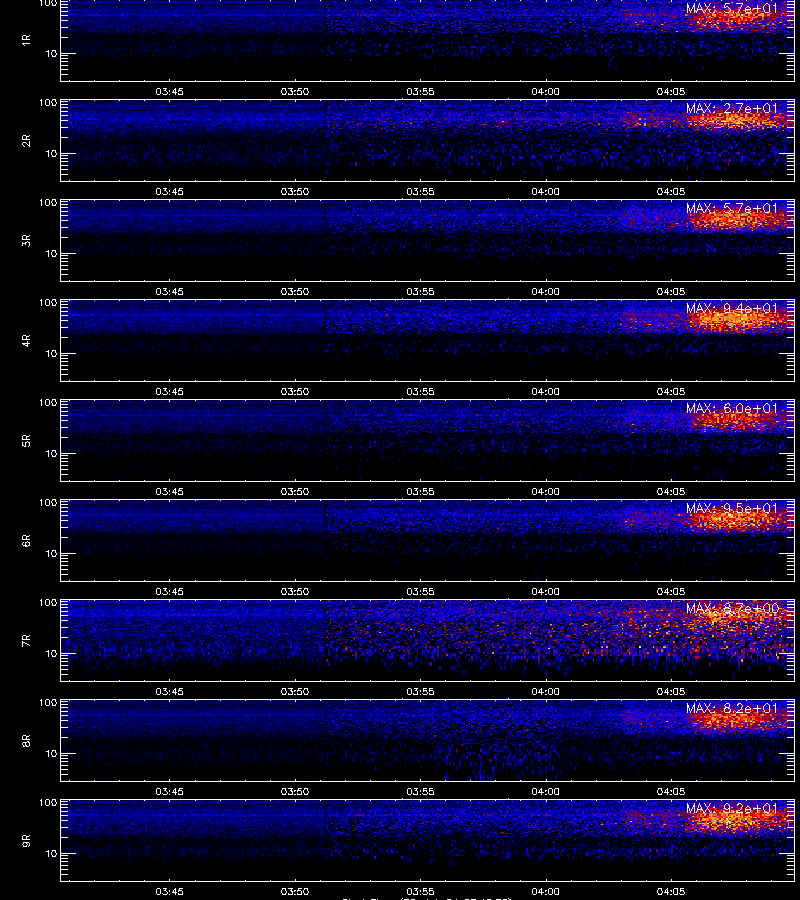This screenshot has height=900, width=800.
Task: Click inside the 7R spectrogram plot area
Action: pos(428,641)
